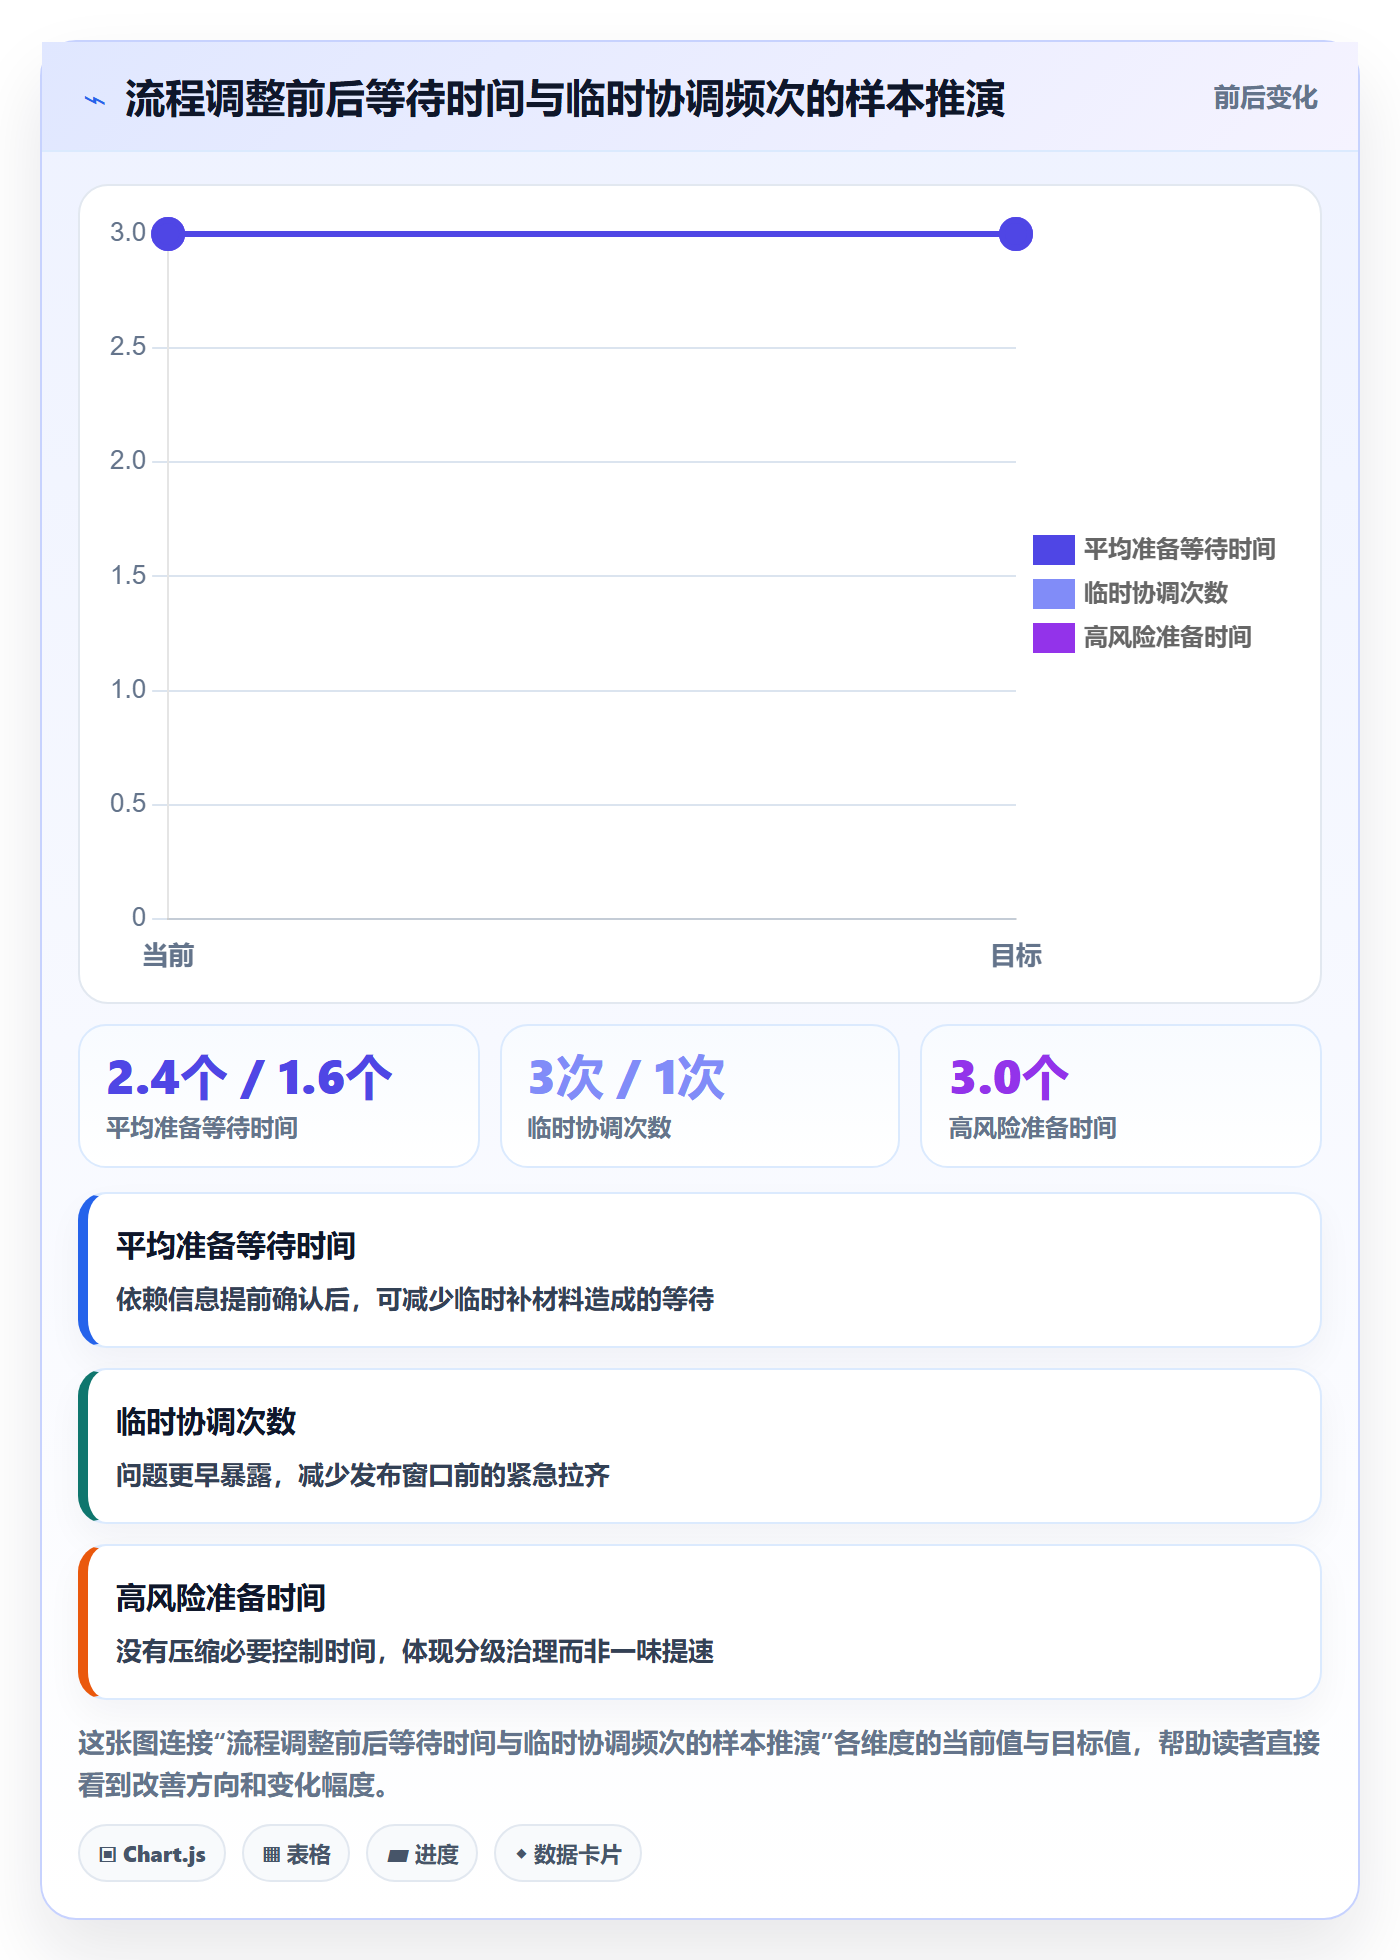Click the 当前 x-axis label
This screenshot has width=1400, height=1960.
(168, 956)
